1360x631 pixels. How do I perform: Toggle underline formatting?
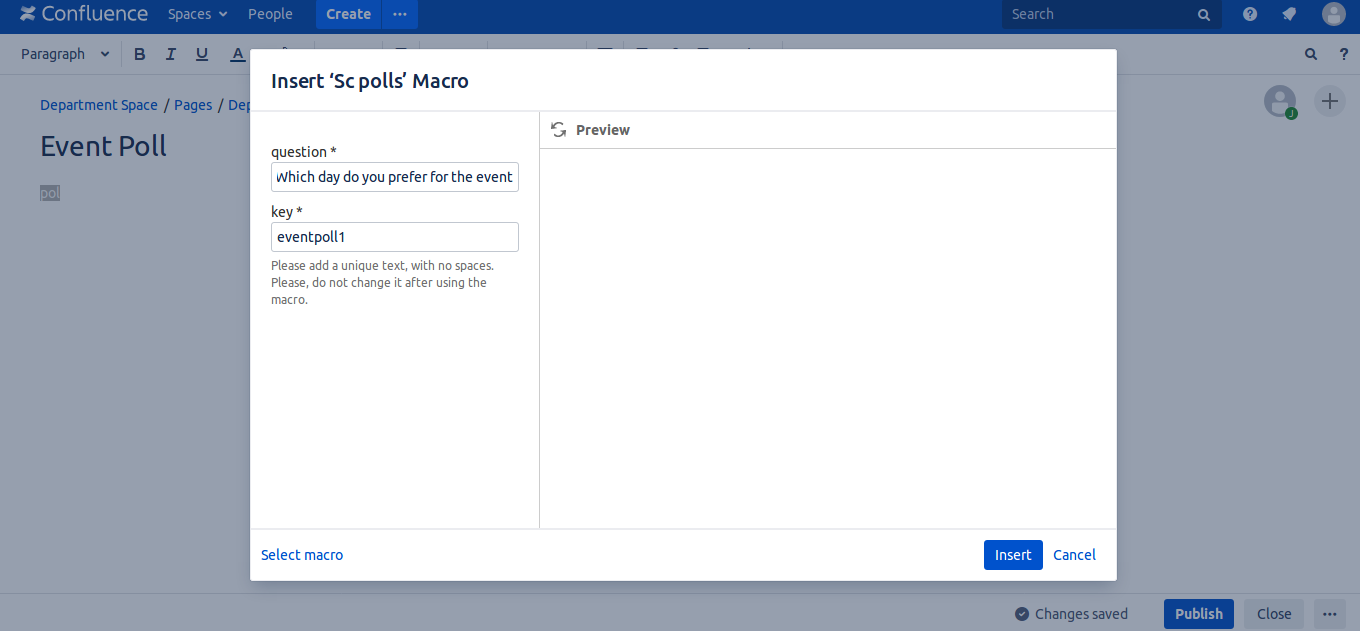click(x=202, y=54)
